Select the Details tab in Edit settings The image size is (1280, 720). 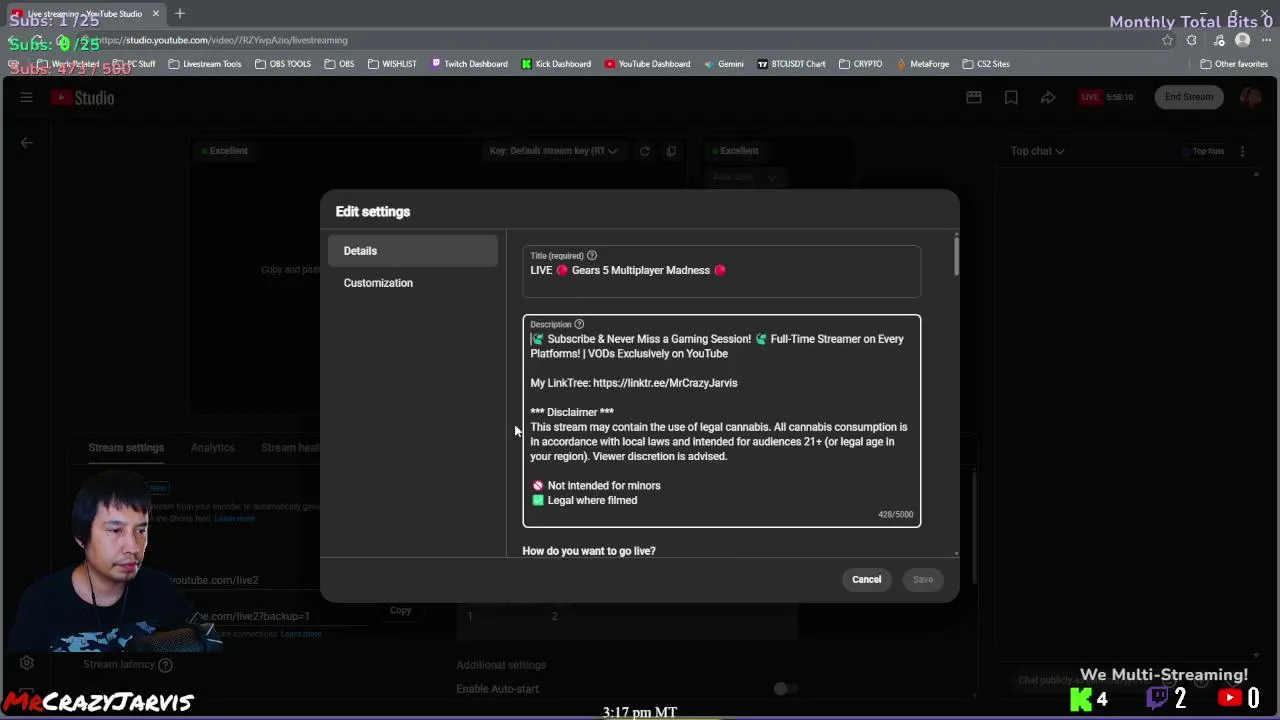412,251
